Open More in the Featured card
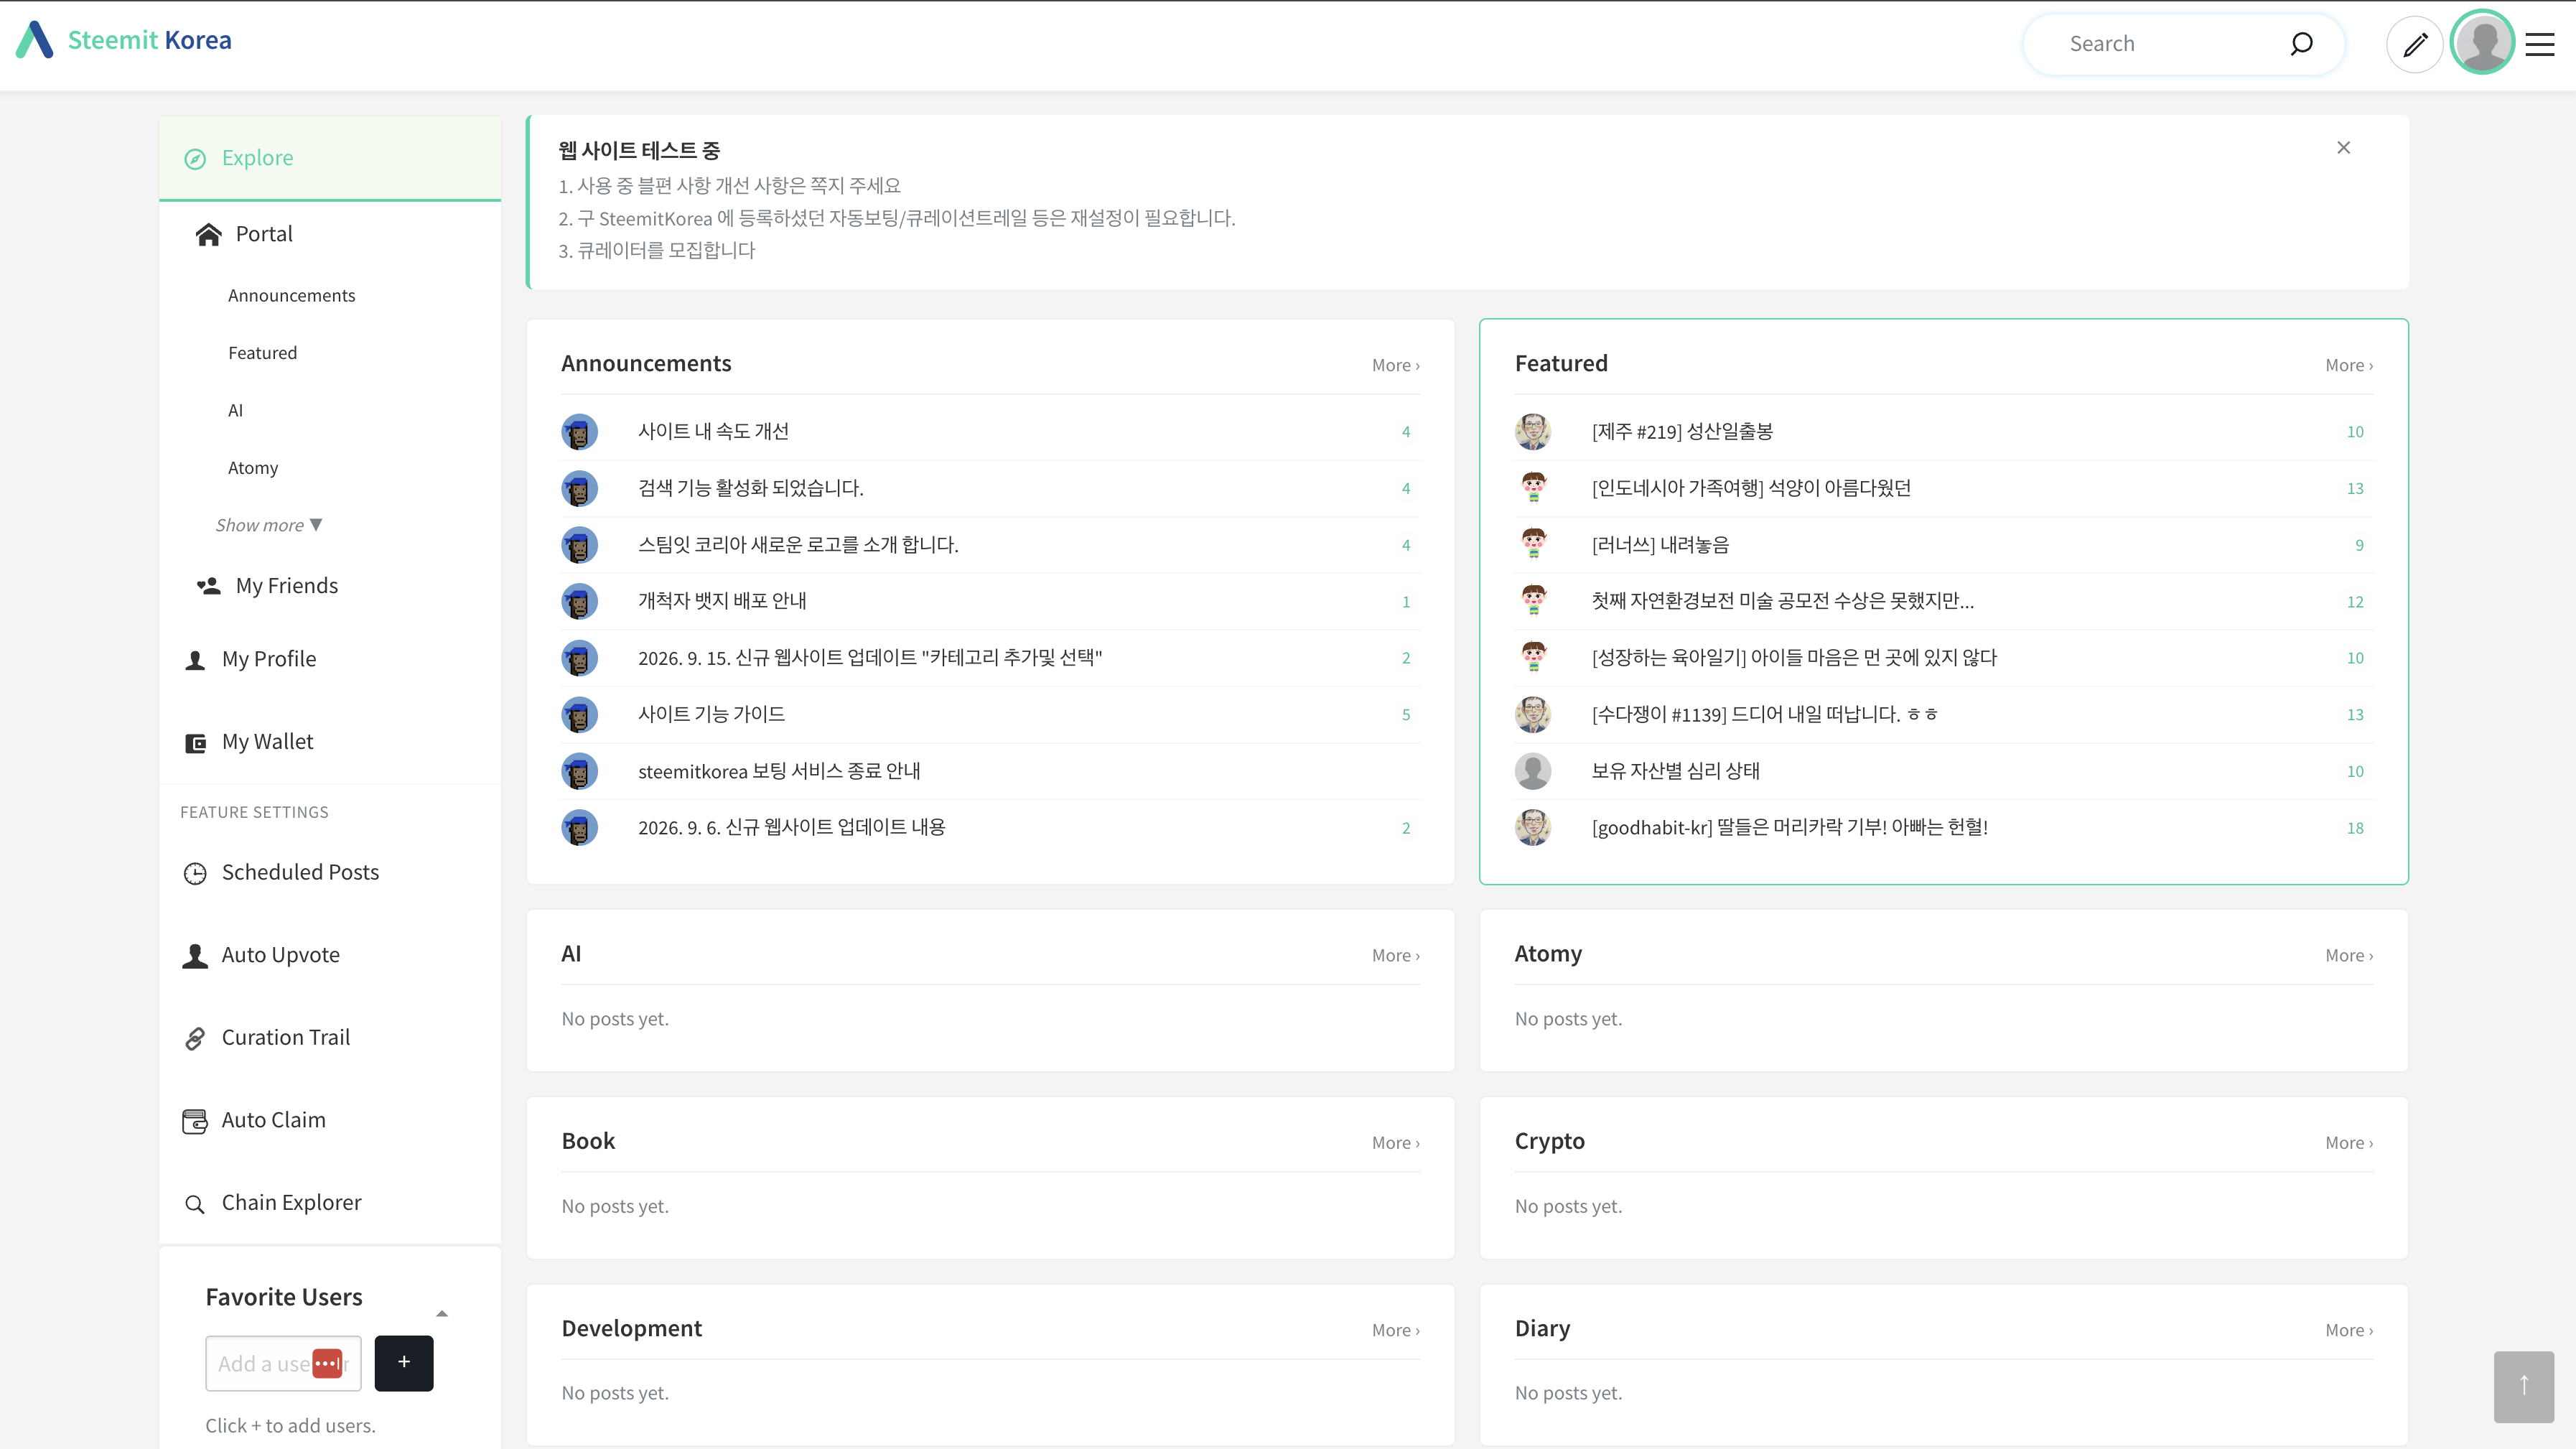The image size is (2576, 1449). (x=2348, y=365)
